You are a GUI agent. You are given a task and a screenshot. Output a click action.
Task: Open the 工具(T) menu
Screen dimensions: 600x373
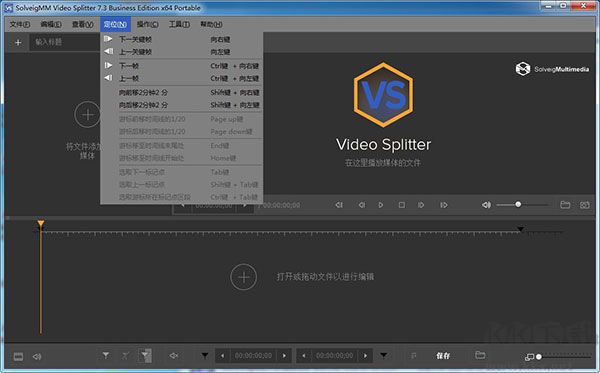coord(179,24)
